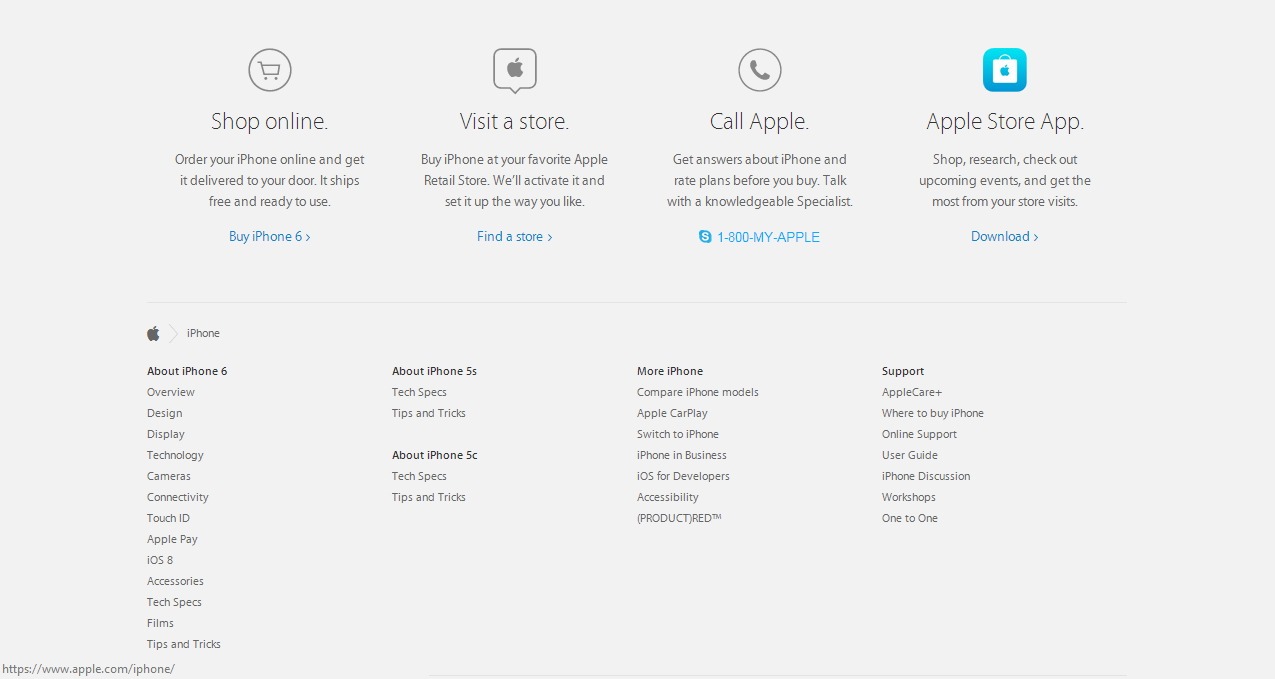Go to the Design page link

(165, 413)
